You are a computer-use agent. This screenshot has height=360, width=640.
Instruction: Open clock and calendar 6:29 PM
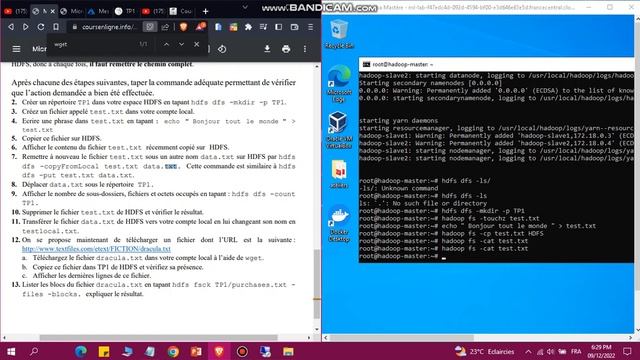coord(601,351)
